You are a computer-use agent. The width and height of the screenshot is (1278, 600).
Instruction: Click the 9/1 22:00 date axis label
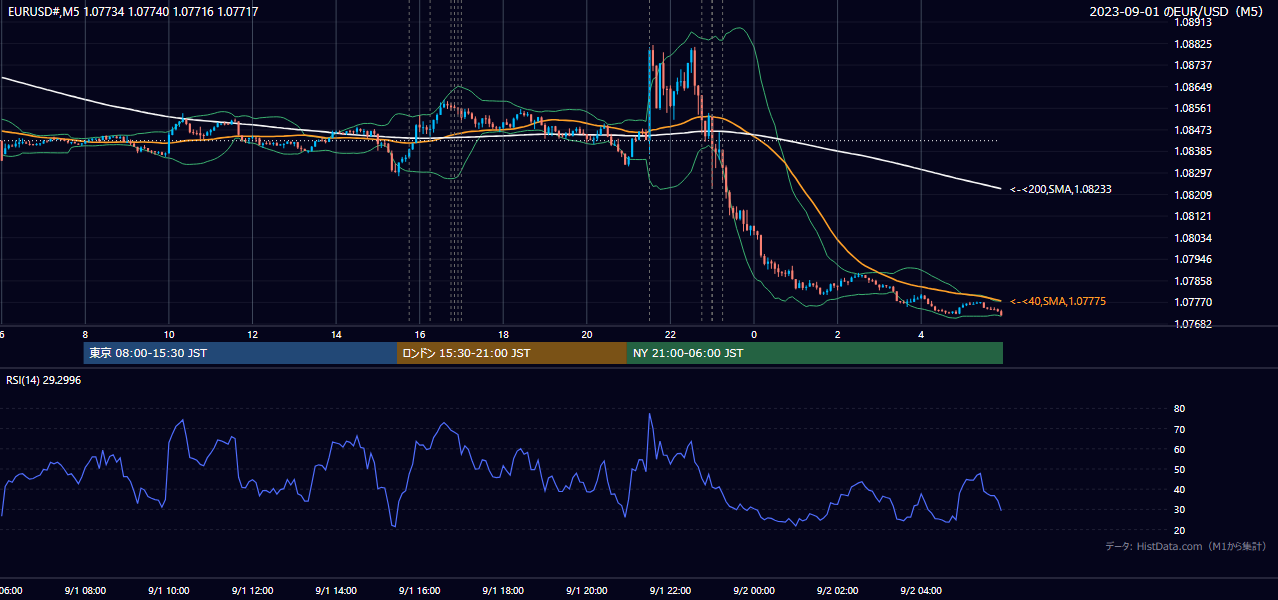pyautogui.click(x=671, y=591)
